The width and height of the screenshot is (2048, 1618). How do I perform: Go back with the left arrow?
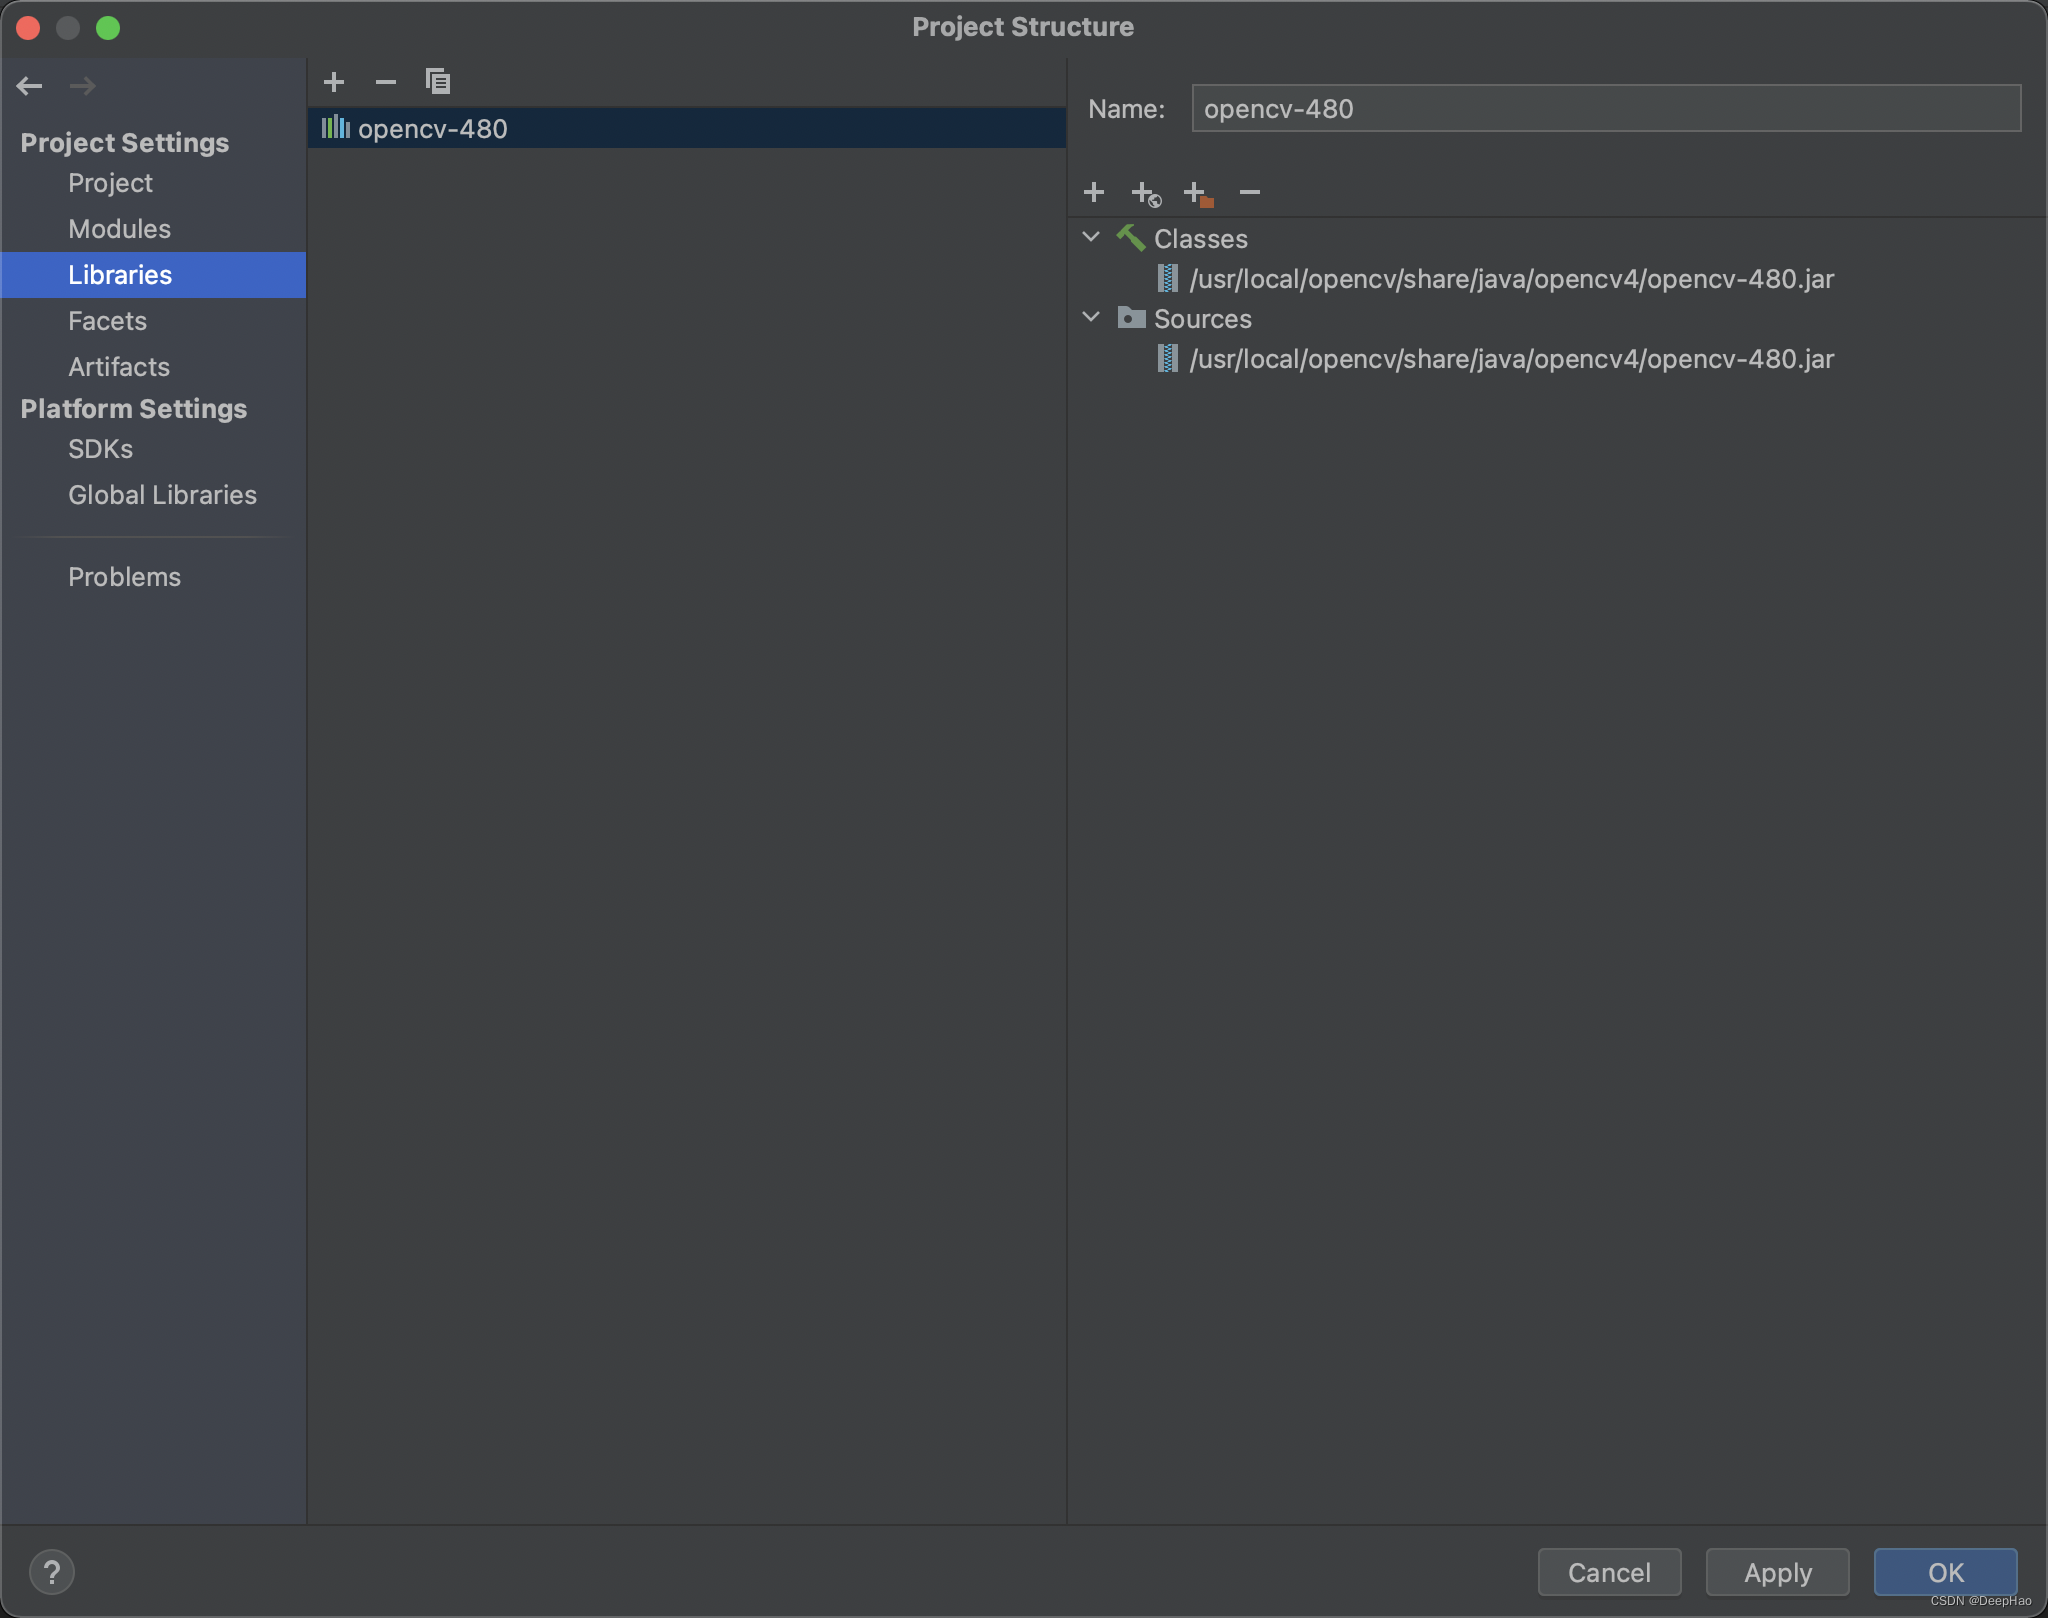click(x=29, y=86)
